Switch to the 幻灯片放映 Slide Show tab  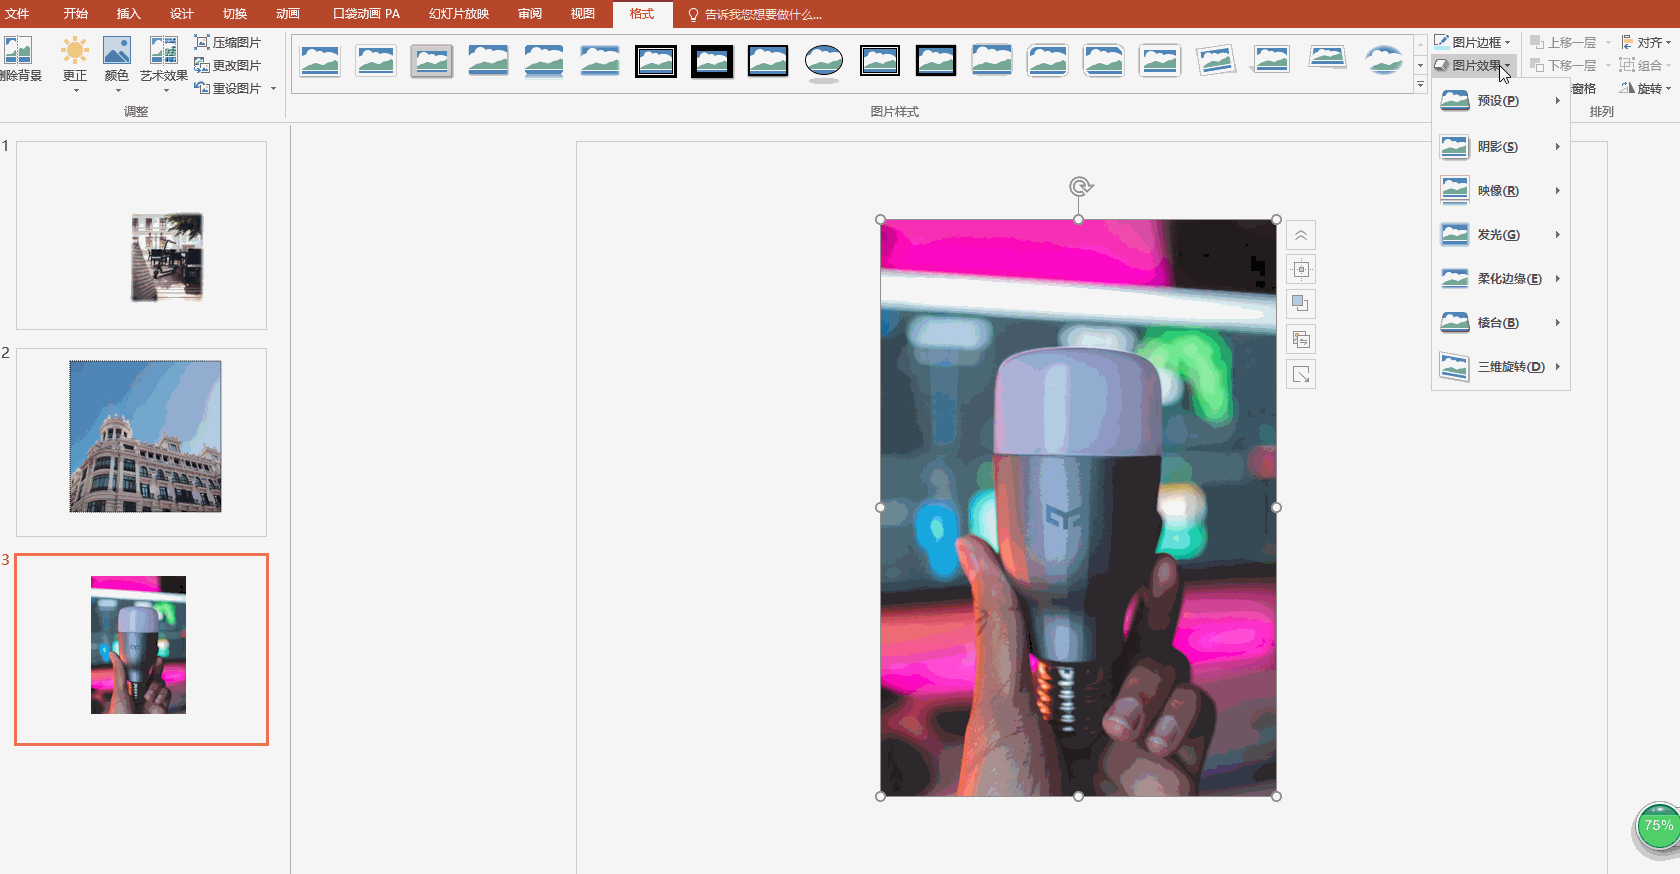459,14
